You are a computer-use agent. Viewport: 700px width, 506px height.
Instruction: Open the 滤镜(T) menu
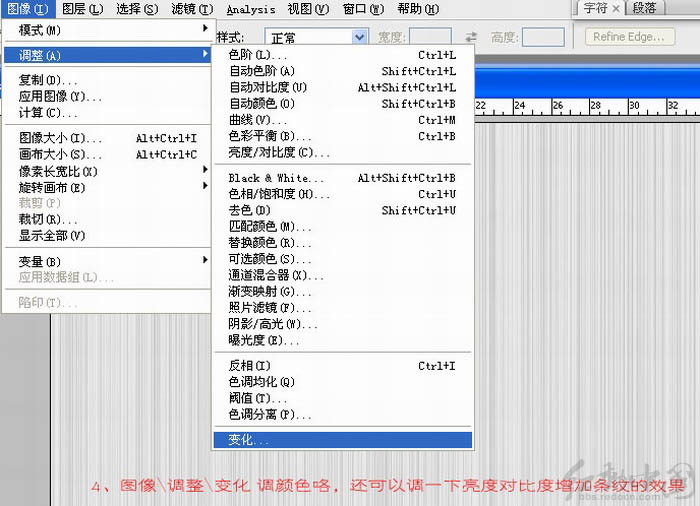[x=192, y=8]
